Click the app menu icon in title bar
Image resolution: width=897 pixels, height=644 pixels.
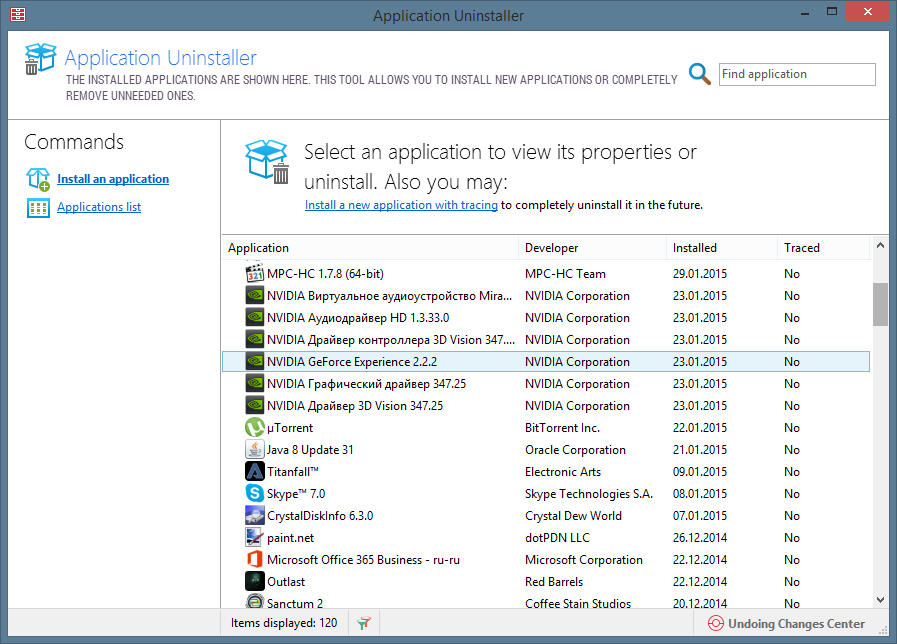tap(18, 14)
